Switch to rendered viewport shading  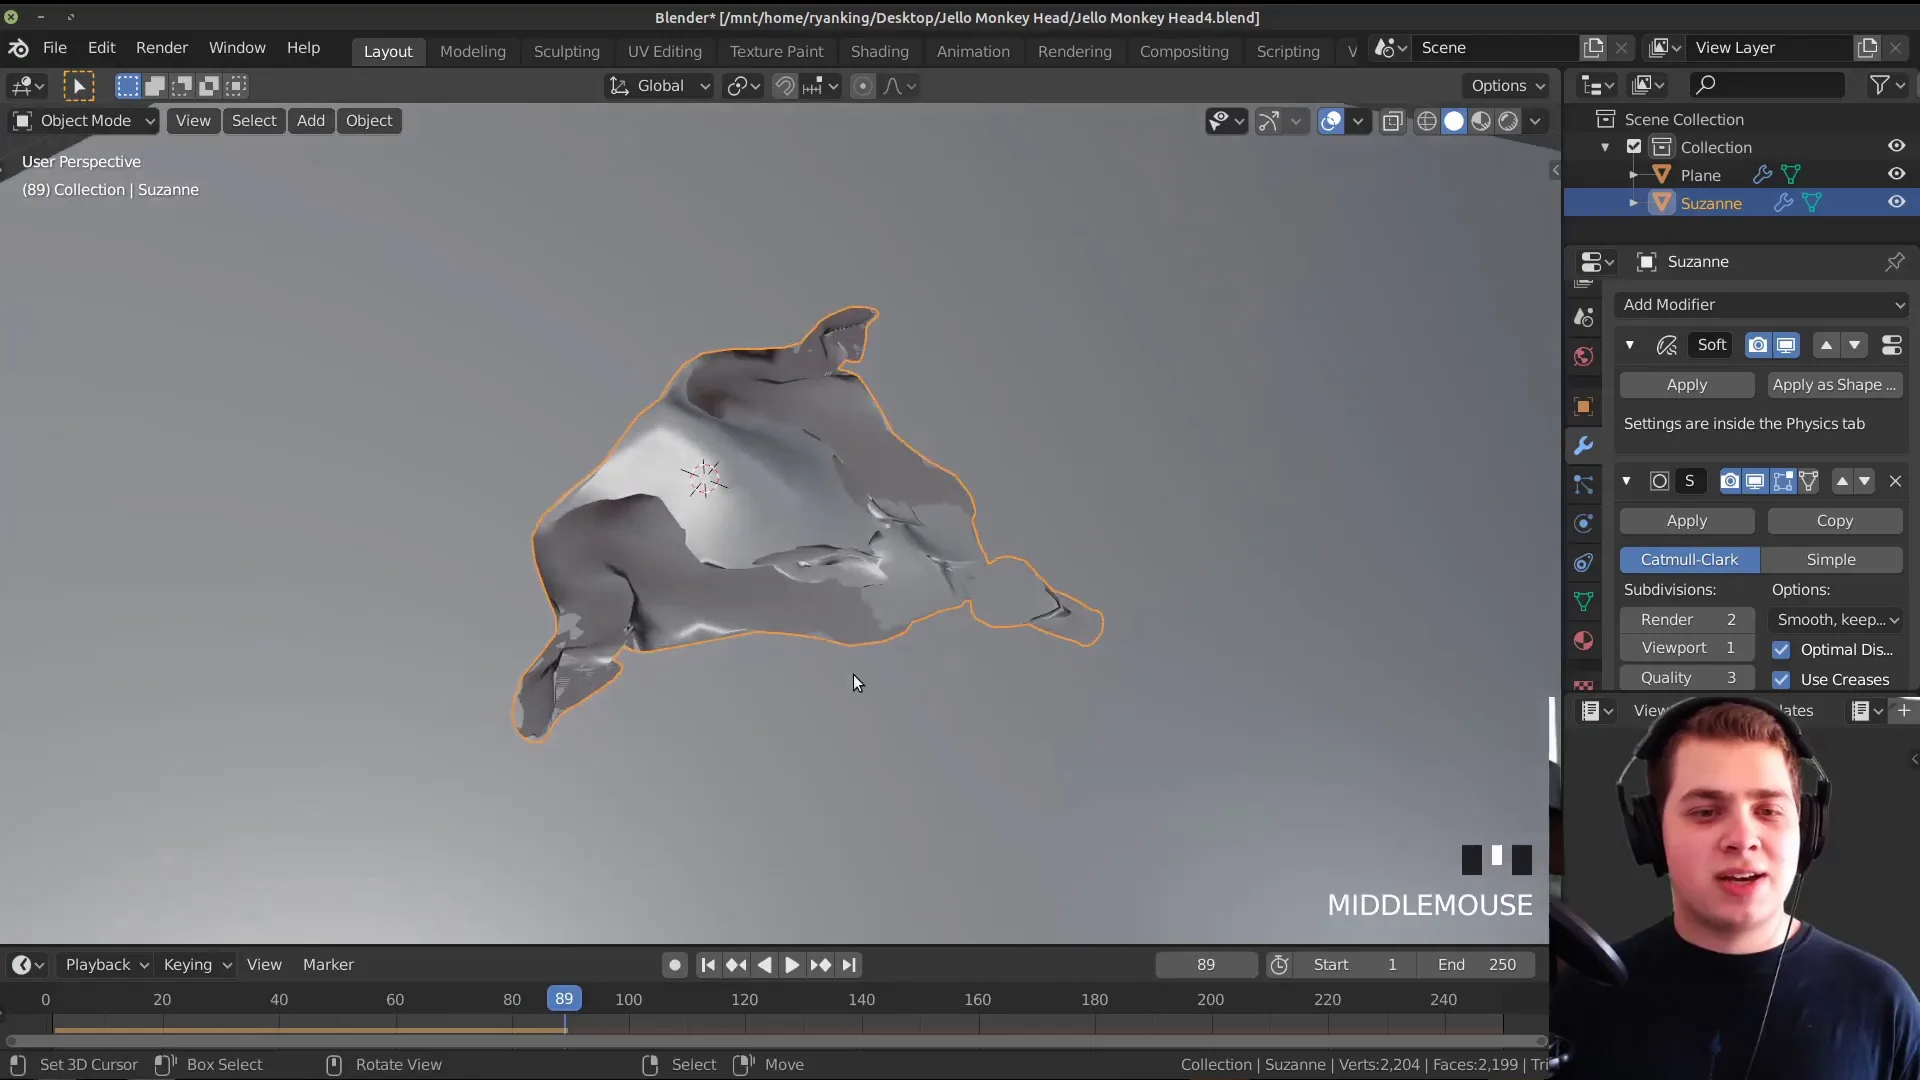pyautogui.click(x=1508, y=122)
